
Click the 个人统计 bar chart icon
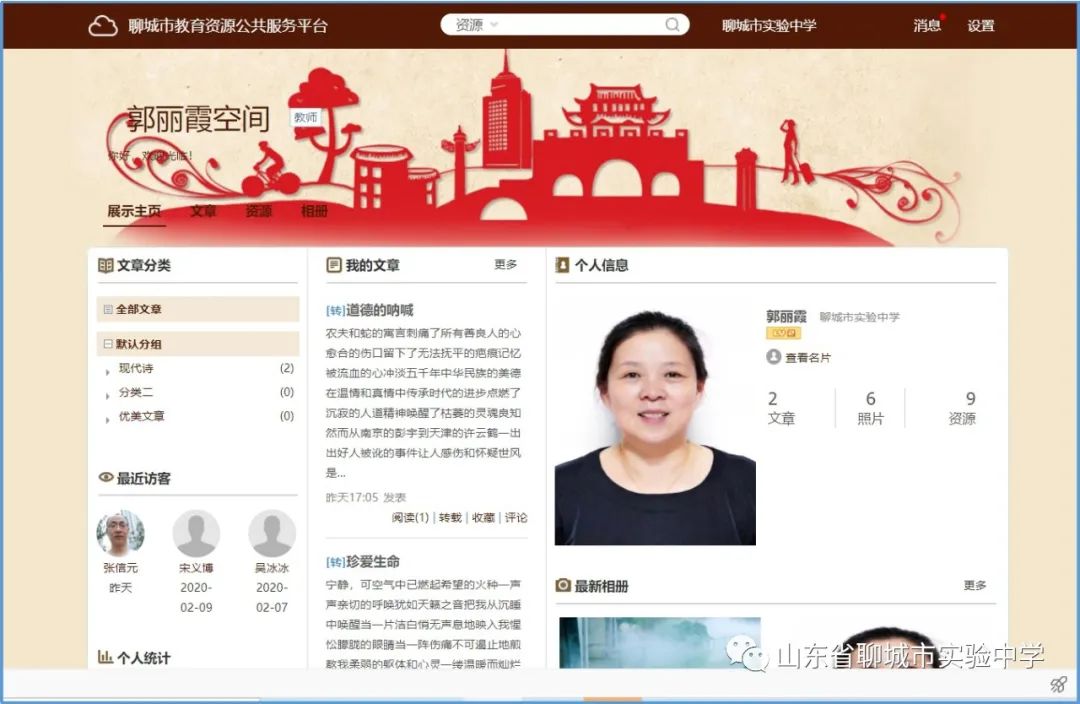tap(105, 656)
